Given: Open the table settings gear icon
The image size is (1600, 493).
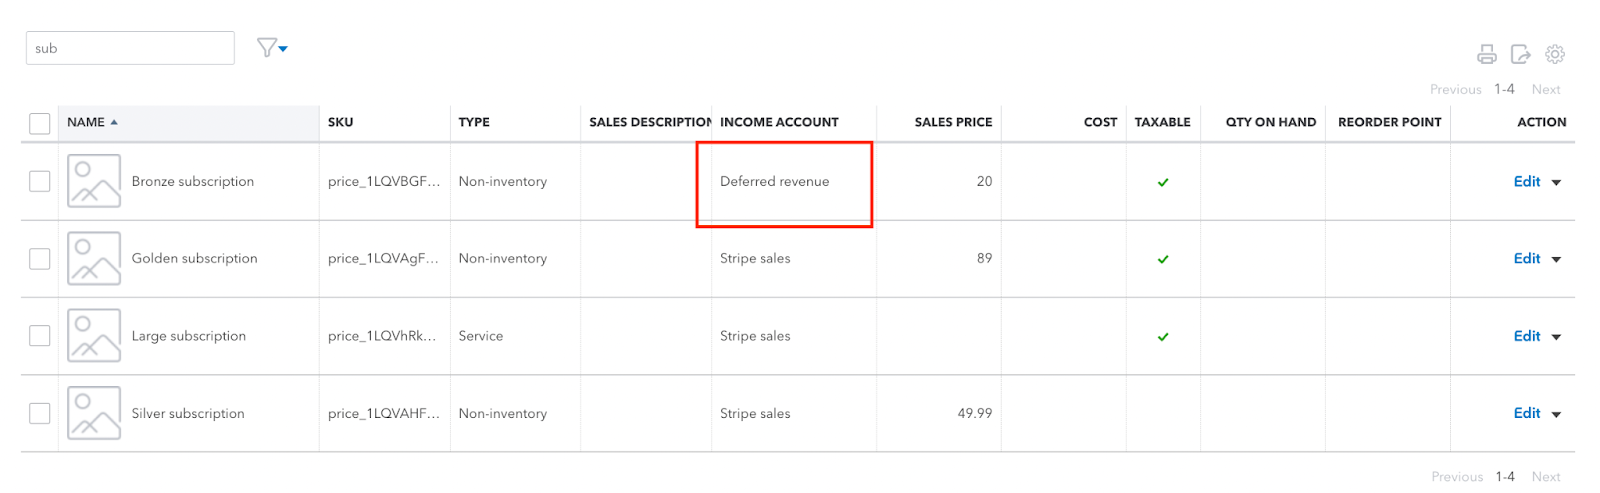Looking at the screenshot, I should (x=1555, y=54).
